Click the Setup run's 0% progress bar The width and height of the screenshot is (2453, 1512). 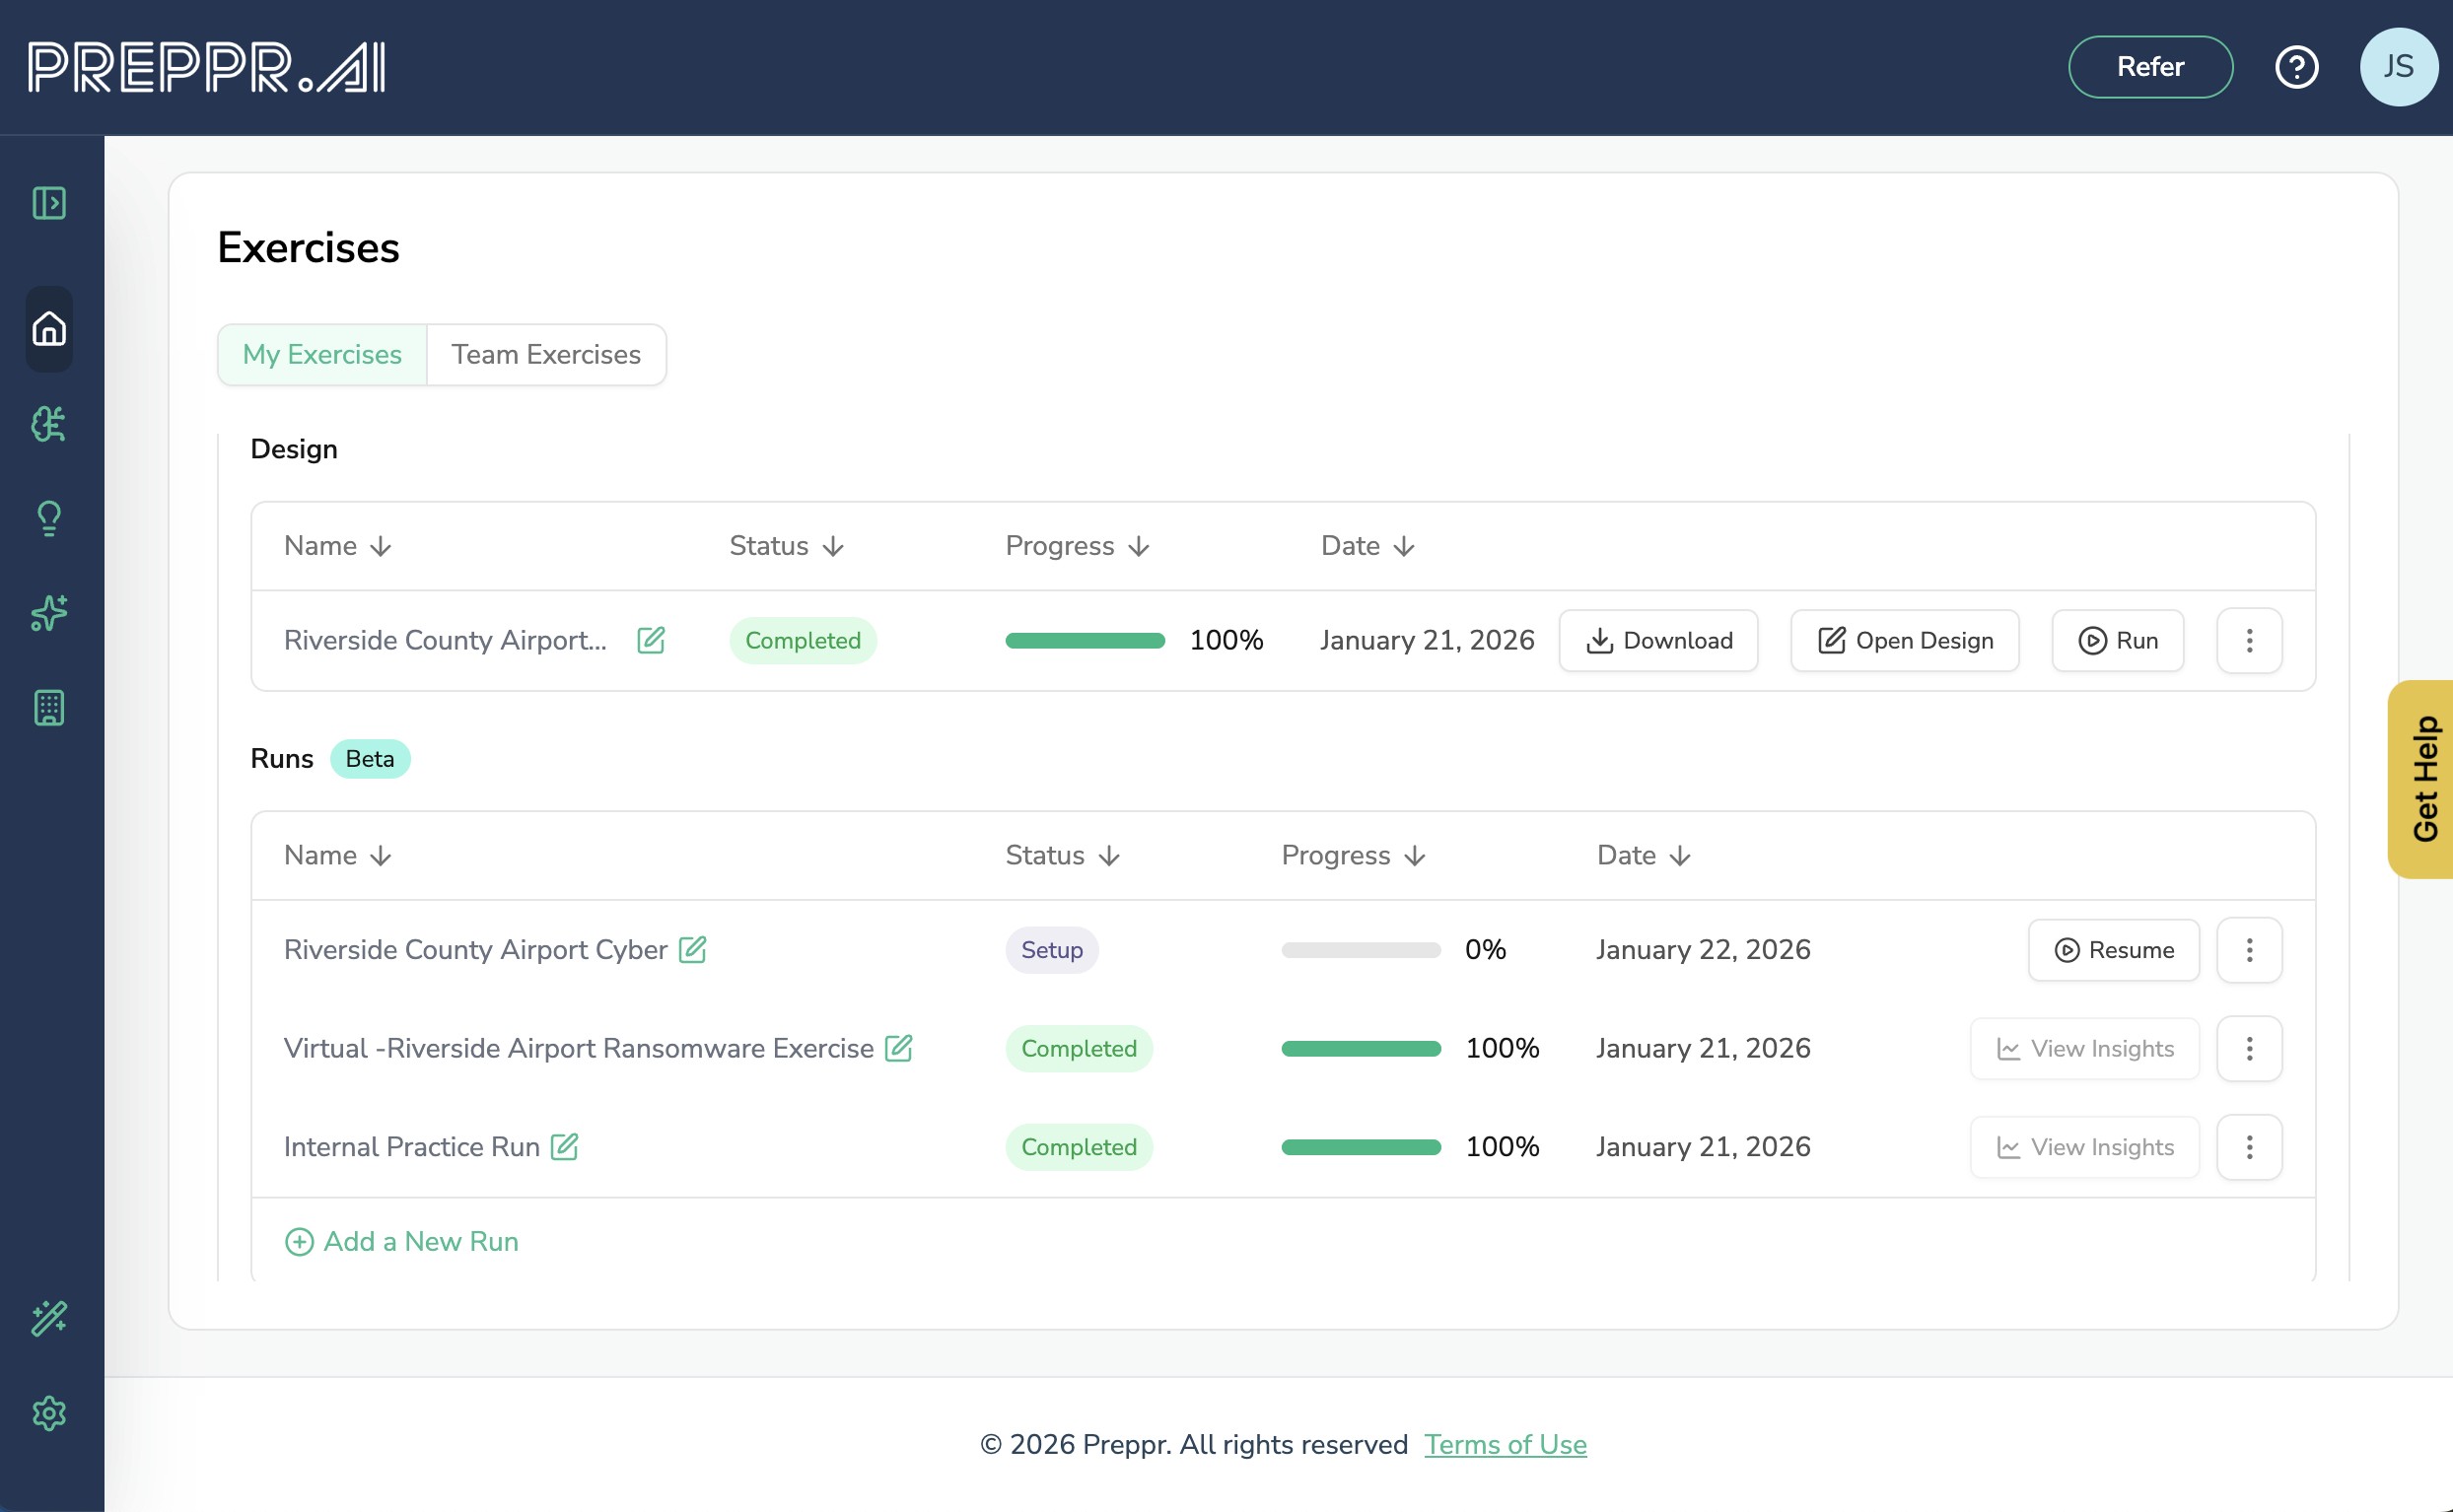pos(1360,950)
